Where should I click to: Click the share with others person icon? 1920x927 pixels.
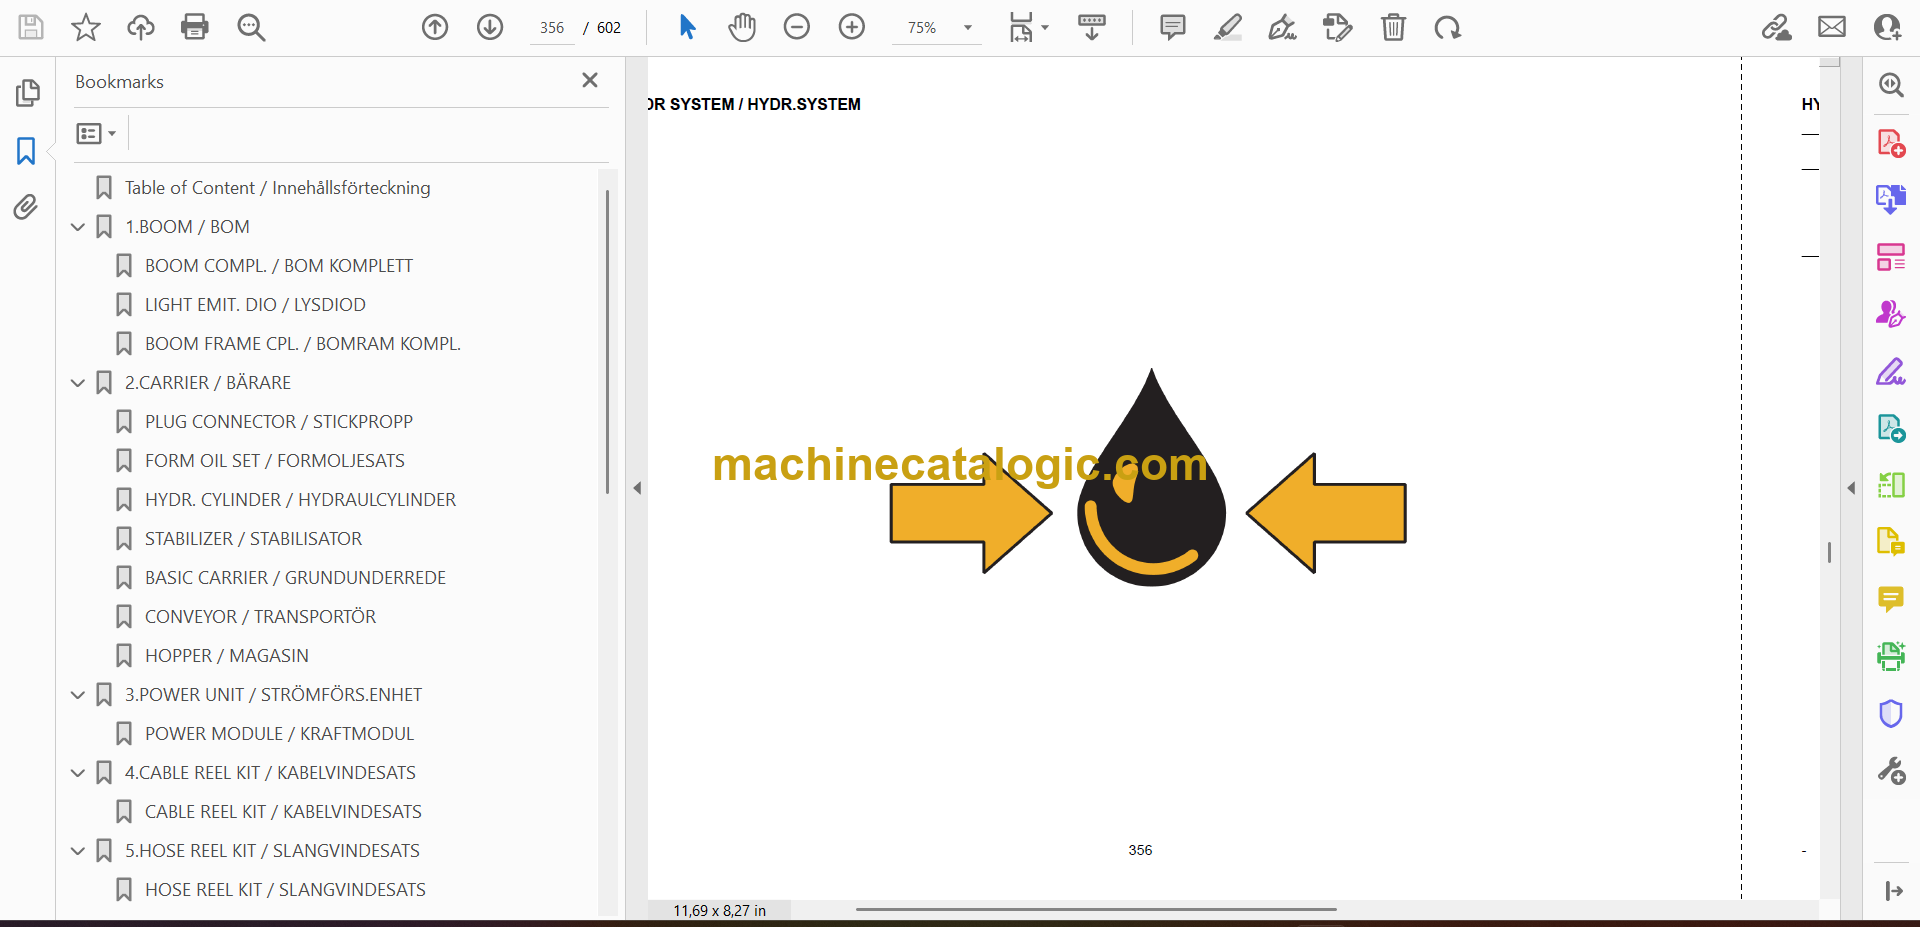1887,27
